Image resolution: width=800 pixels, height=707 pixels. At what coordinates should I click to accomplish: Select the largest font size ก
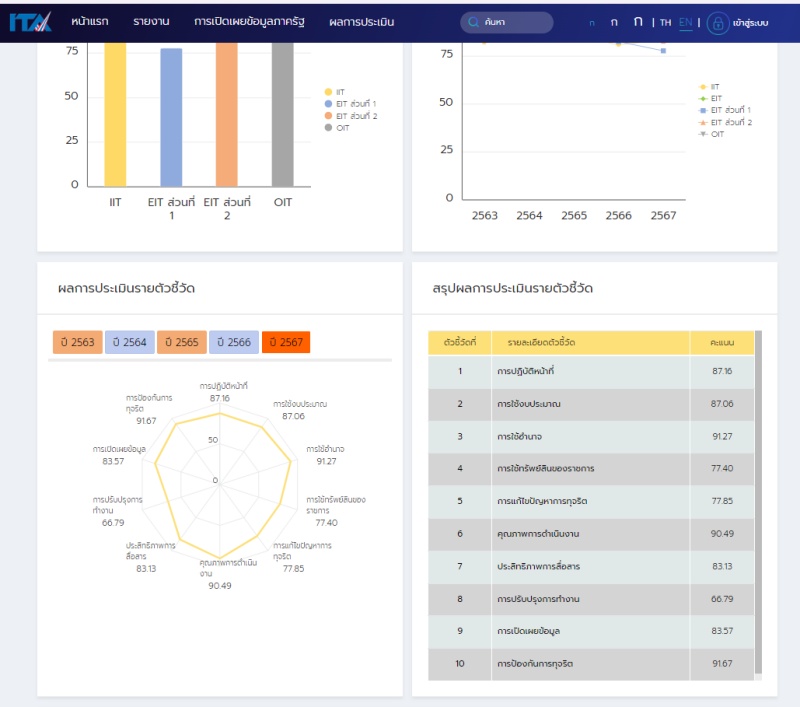(637, 21)
